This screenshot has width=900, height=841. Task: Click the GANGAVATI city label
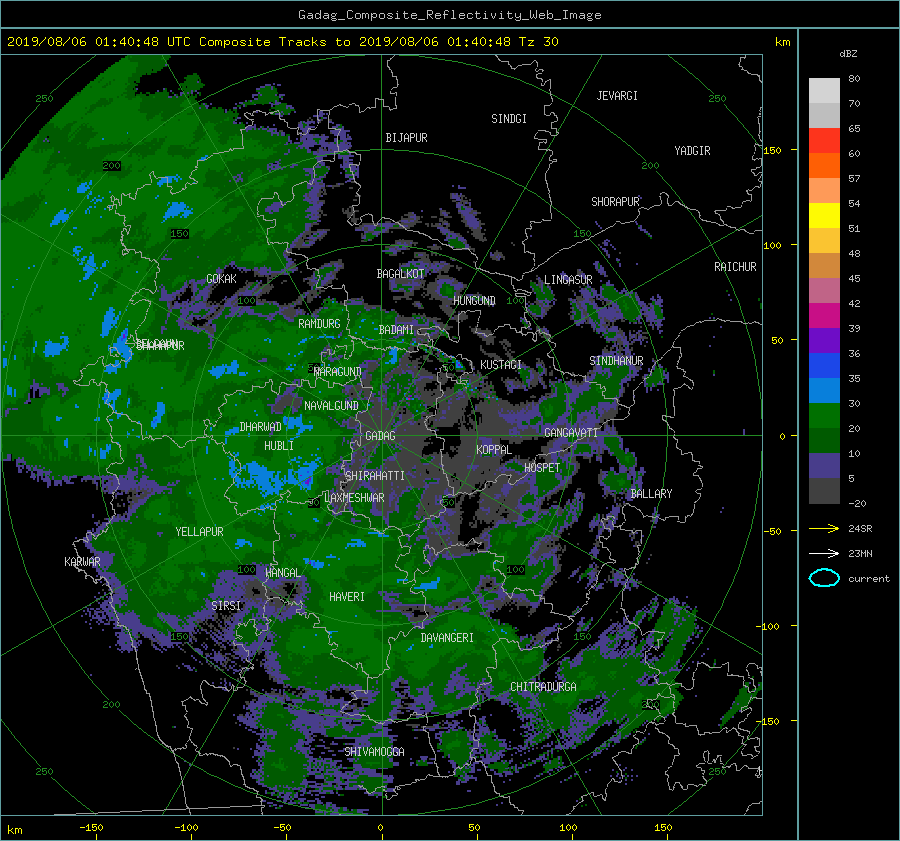(x=571, y=433)
